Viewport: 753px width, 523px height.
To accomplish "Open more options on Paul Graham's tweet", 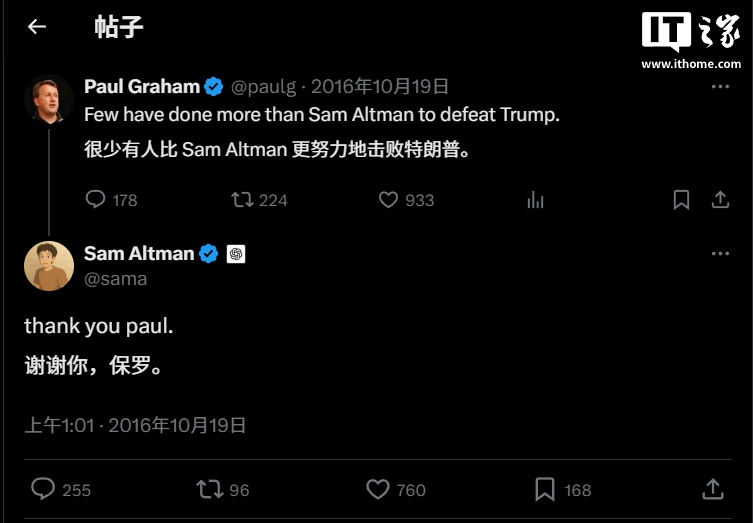I will [x=720, y=87].
